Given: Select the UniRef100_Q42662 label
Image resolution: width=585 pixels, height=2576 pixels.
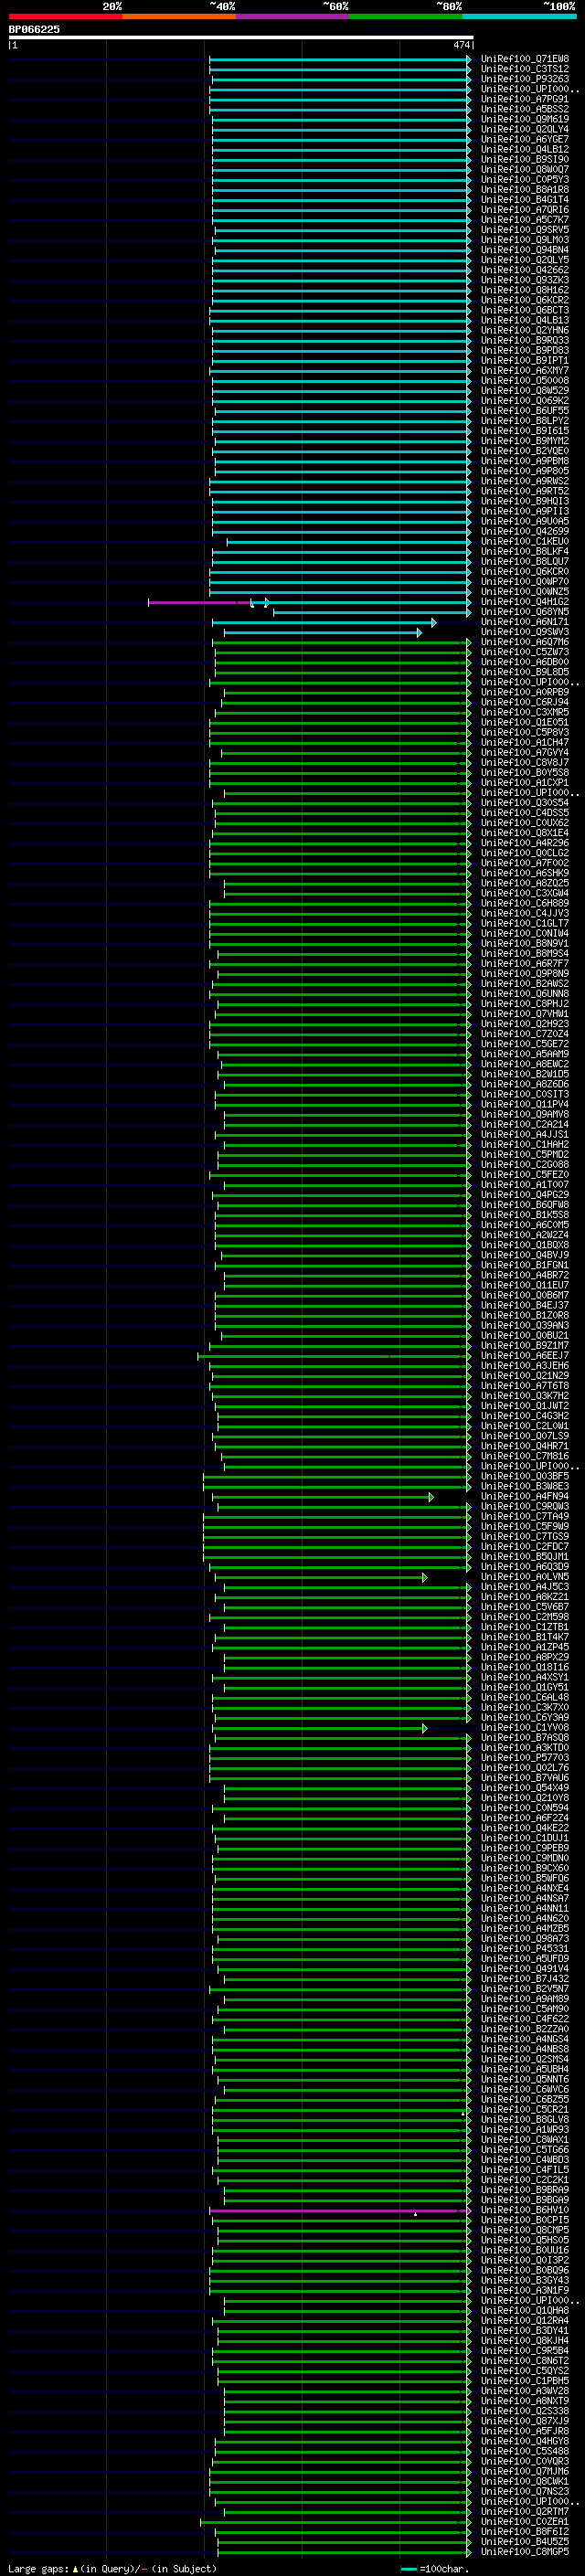Looking at the screenshot, I should coord(524,270).
